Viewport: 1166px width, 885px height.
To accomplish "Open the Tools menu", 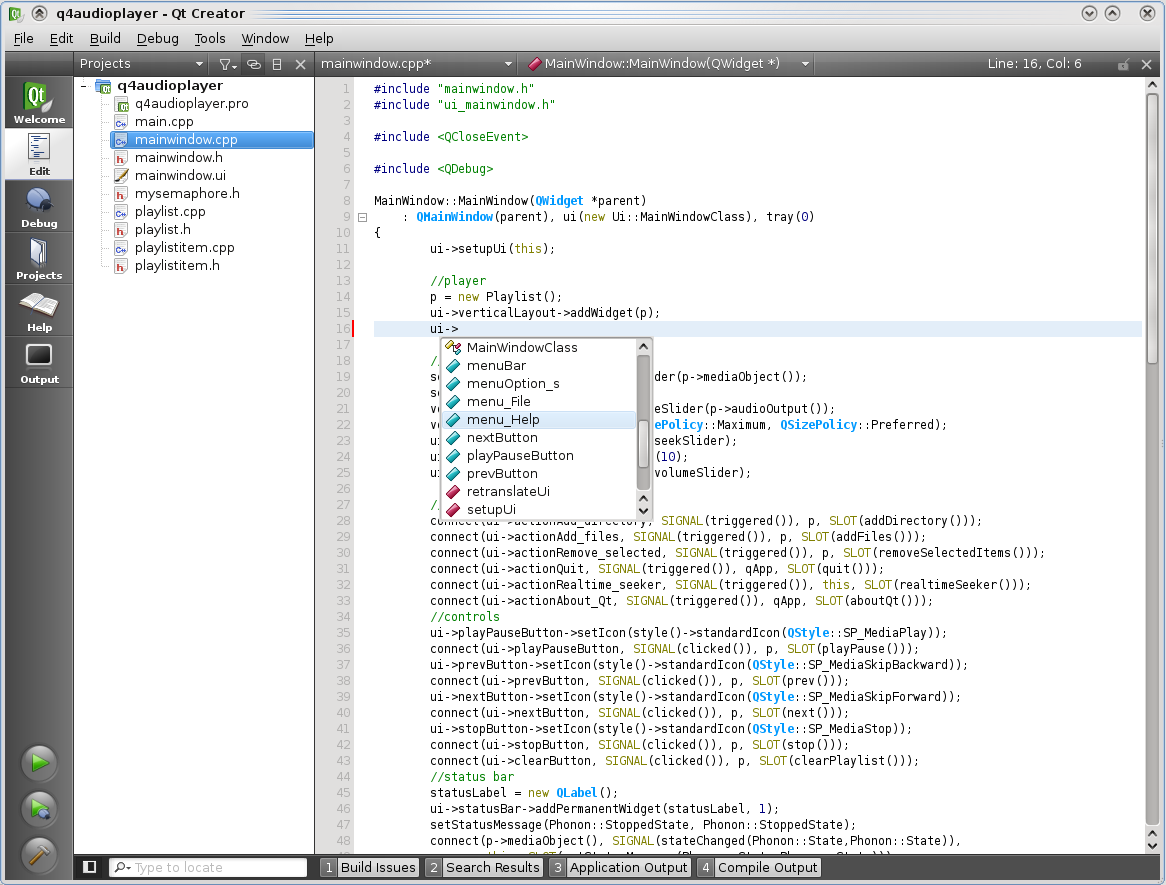I will (x=210, y=39).
